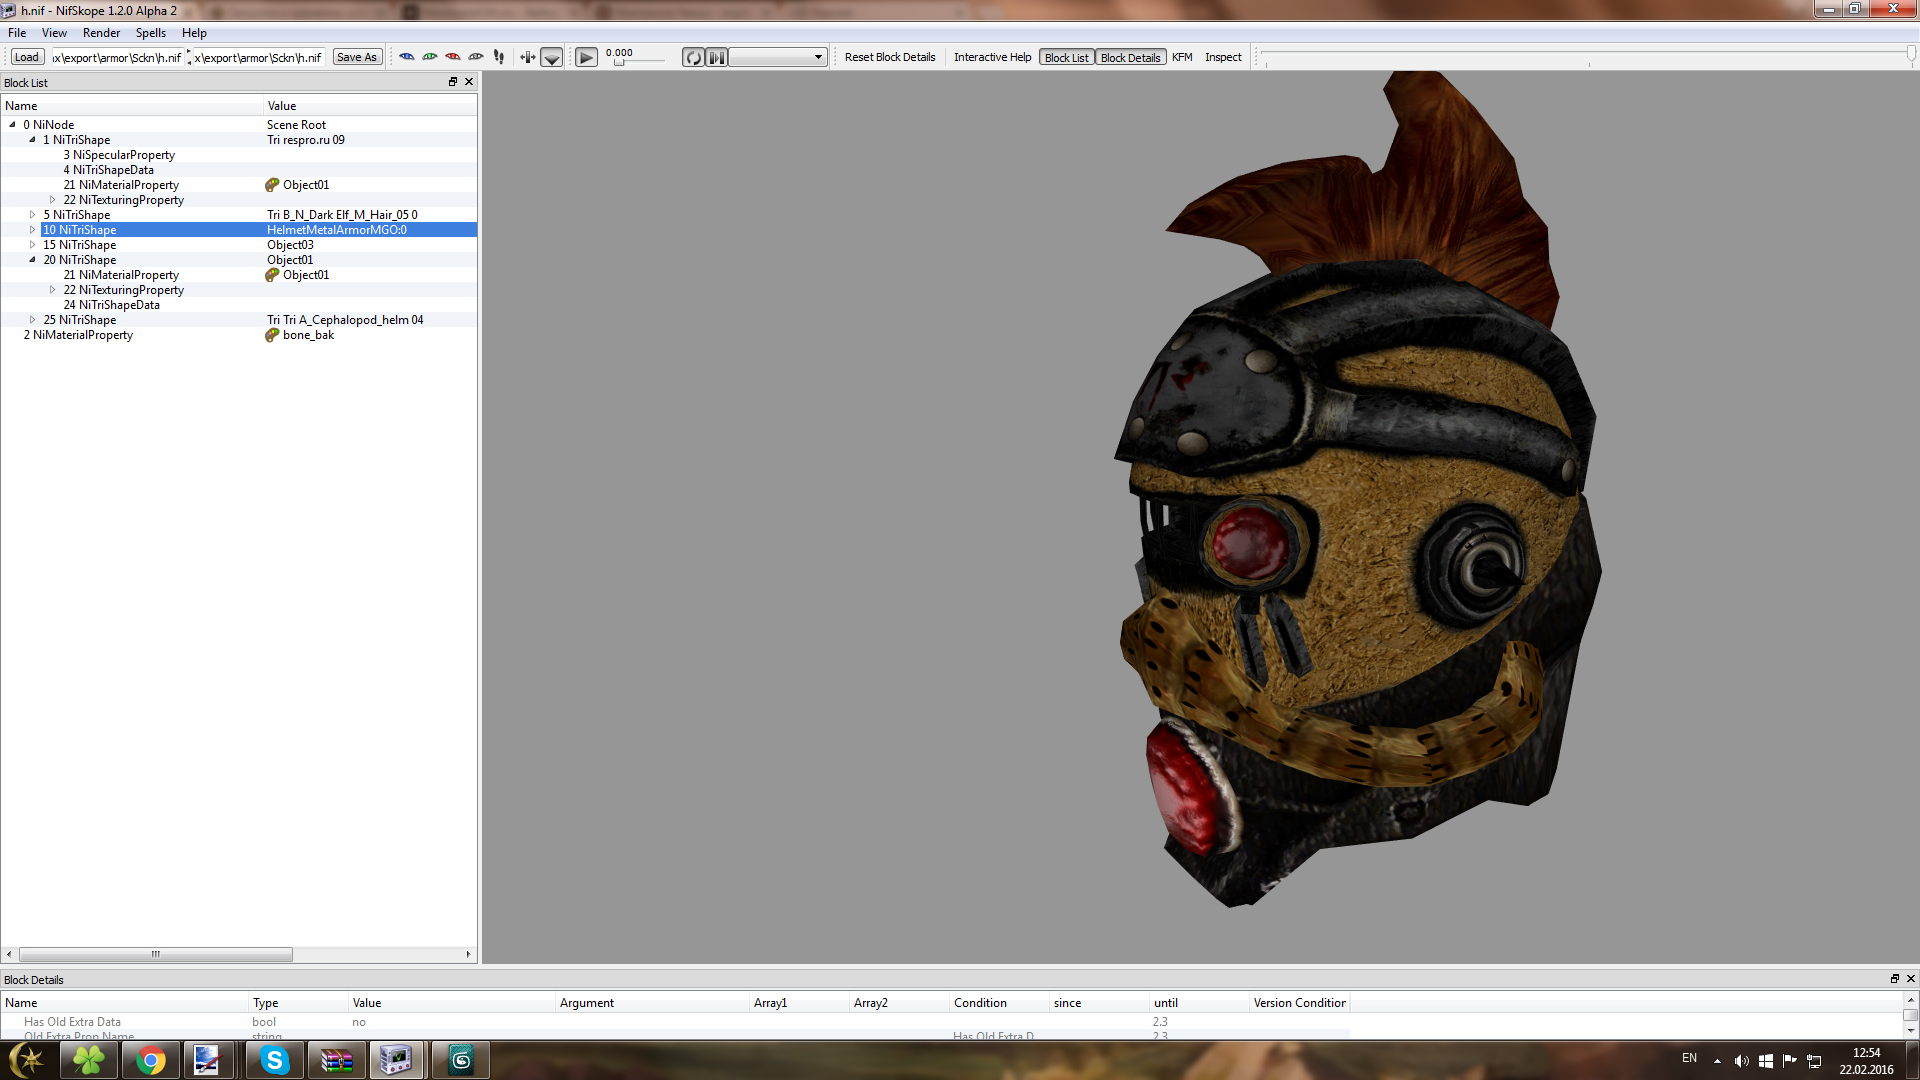Select the red eye view icon
Screen dimensions: 1920x1080
453,57
